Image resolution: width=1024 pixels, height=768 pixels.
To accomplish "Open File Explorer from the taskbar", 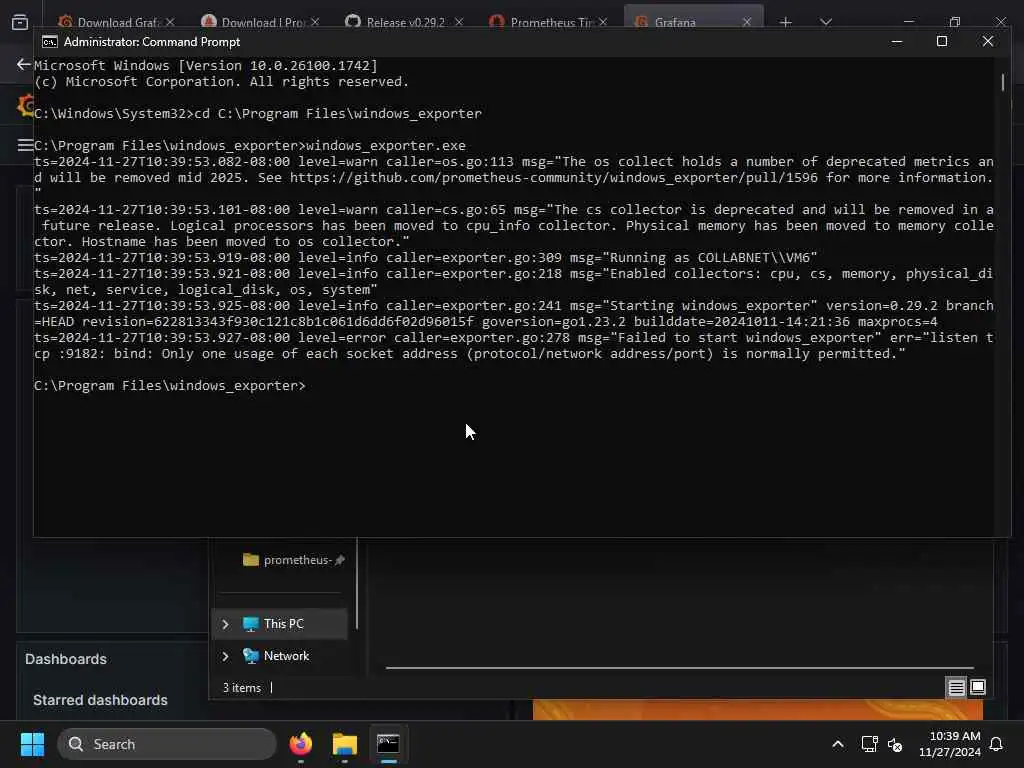I will 344,744.
